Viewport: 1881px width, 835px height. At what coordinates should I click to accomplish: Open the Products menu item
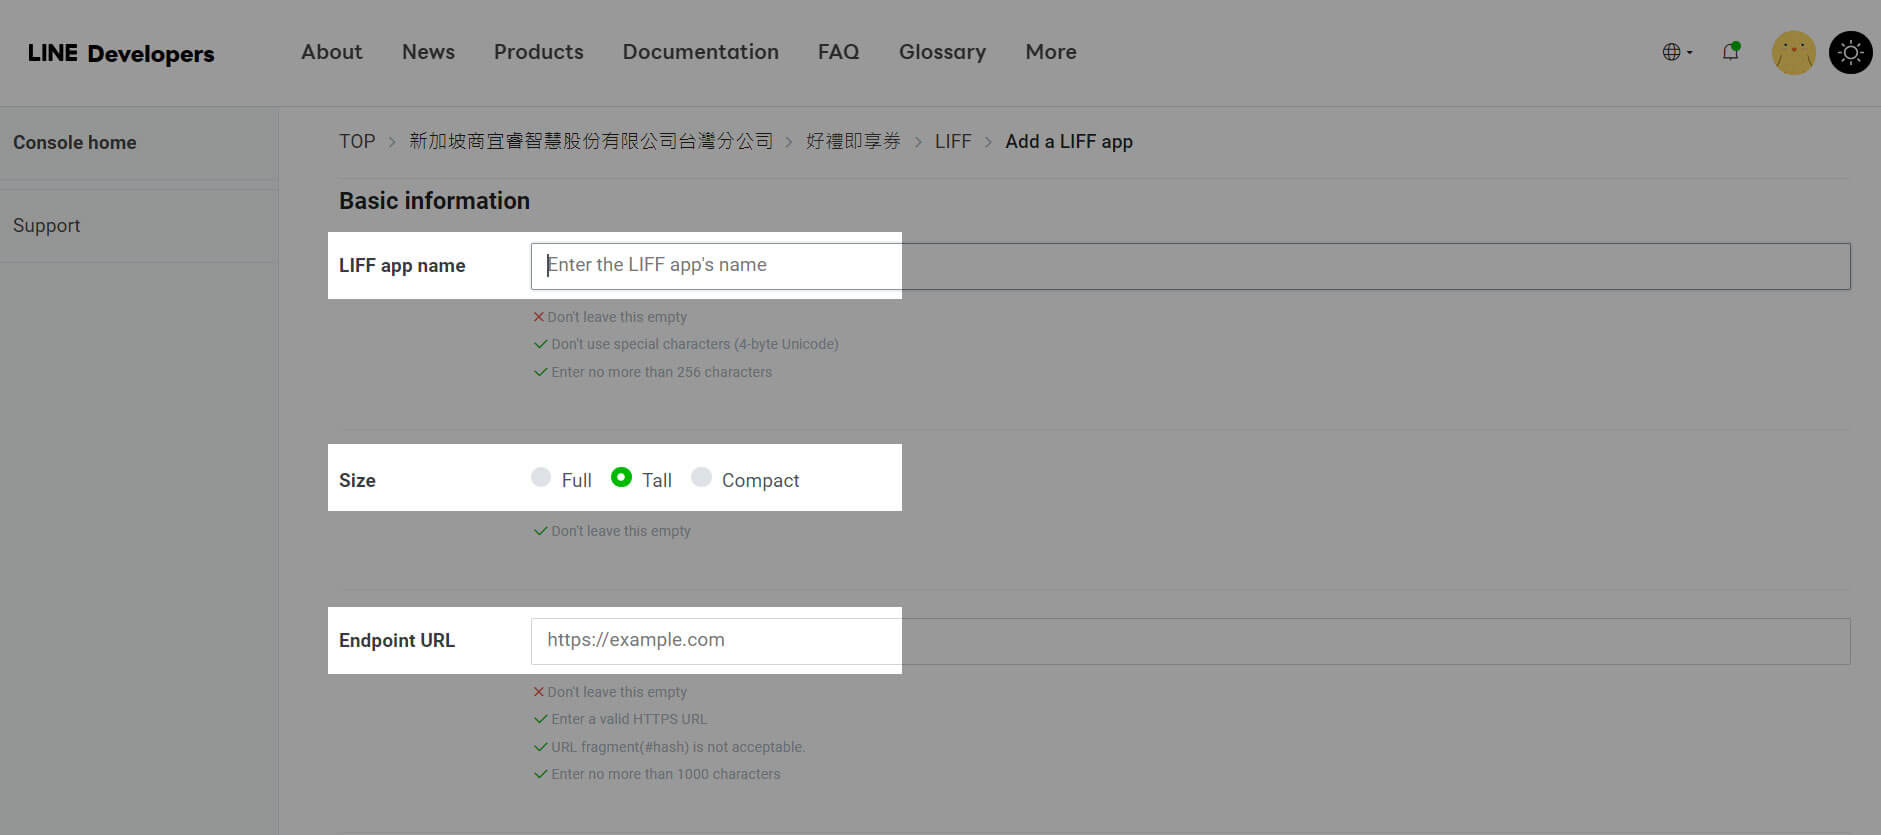pos(538,52)
